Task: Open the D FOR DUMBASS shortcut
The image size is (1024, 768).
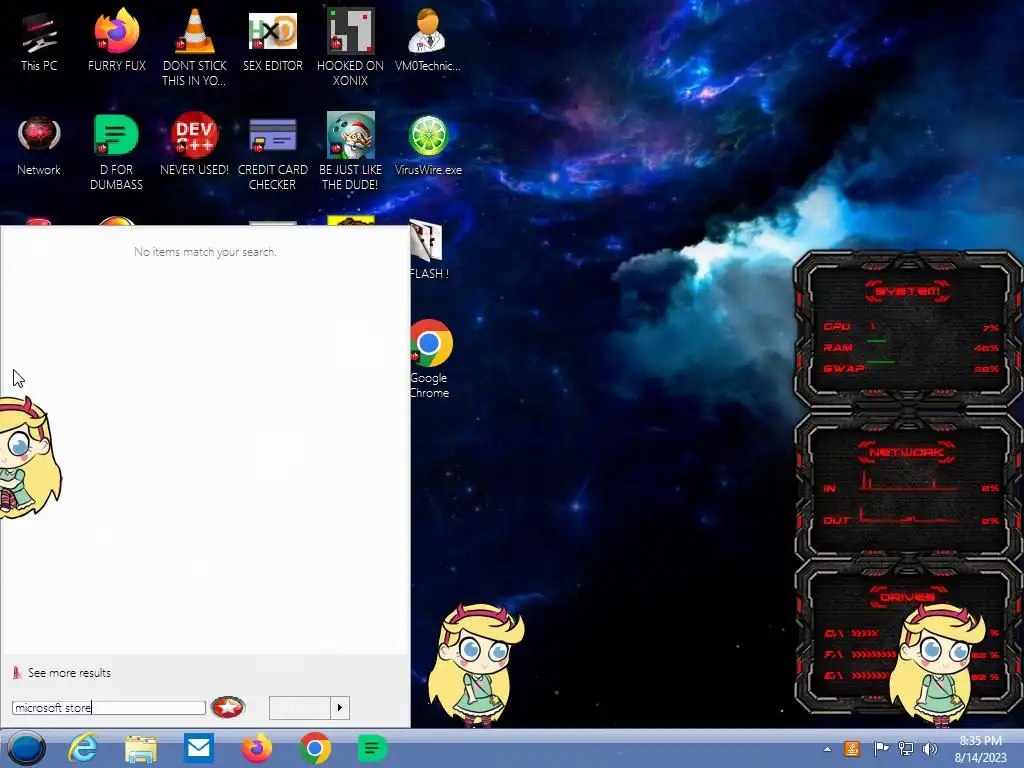Action: tap(116, 152)
